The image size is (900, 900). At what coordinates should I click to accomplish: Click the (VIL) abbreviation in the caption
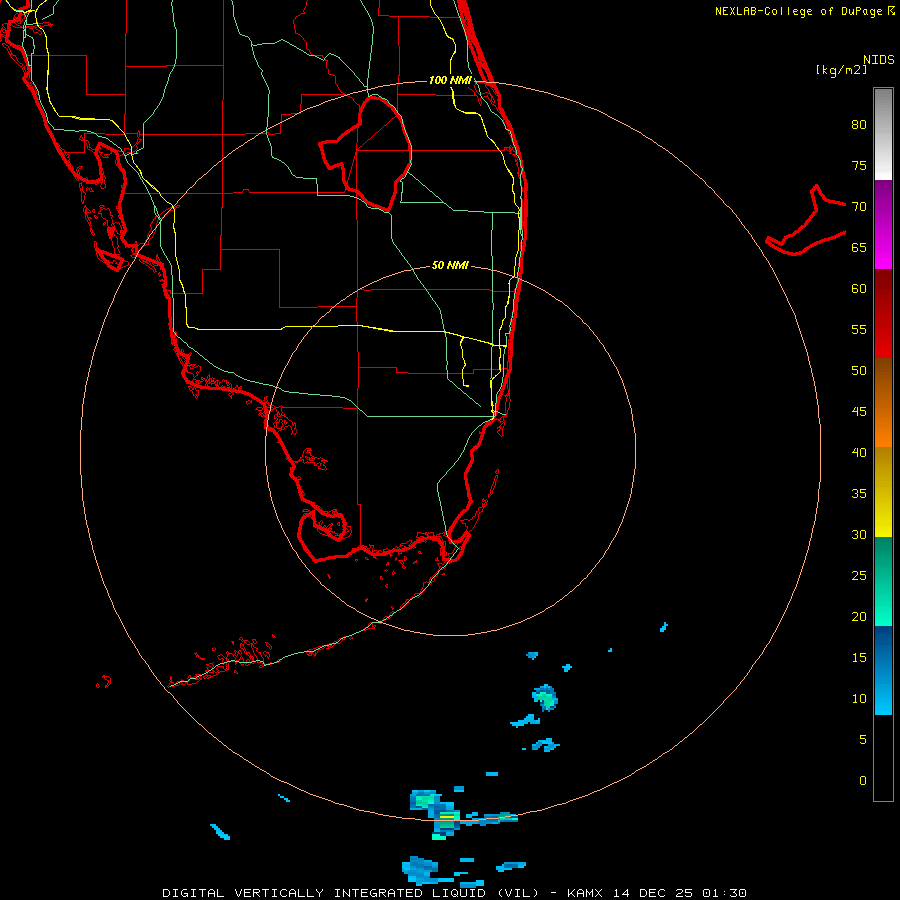click(518, 893)
